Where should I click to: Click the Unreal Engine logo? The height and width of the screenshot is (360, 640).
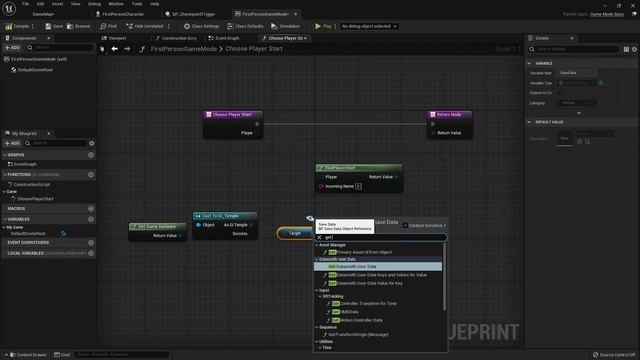9,8
